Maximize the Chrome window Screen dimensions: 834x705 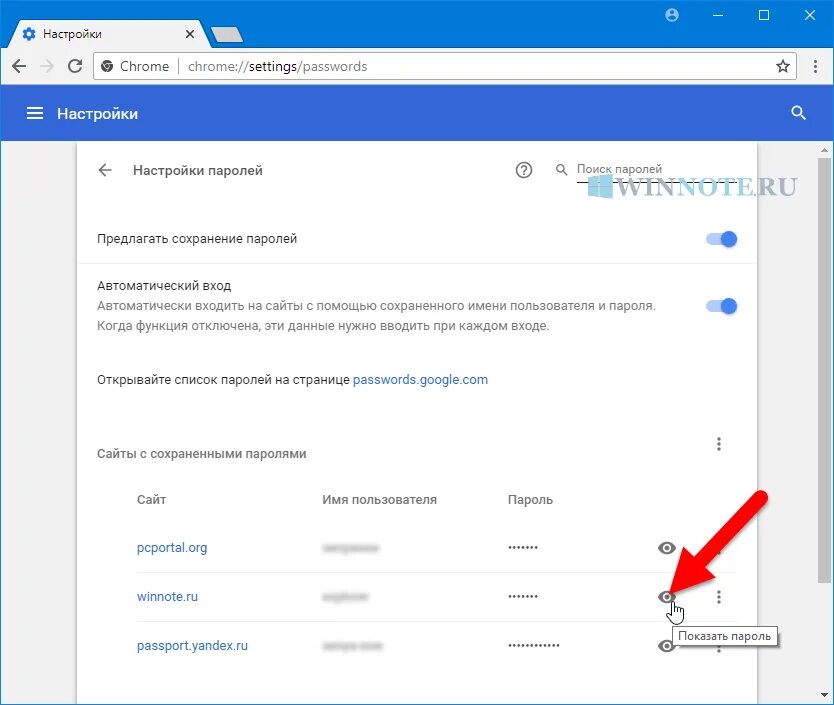point(764,15)
